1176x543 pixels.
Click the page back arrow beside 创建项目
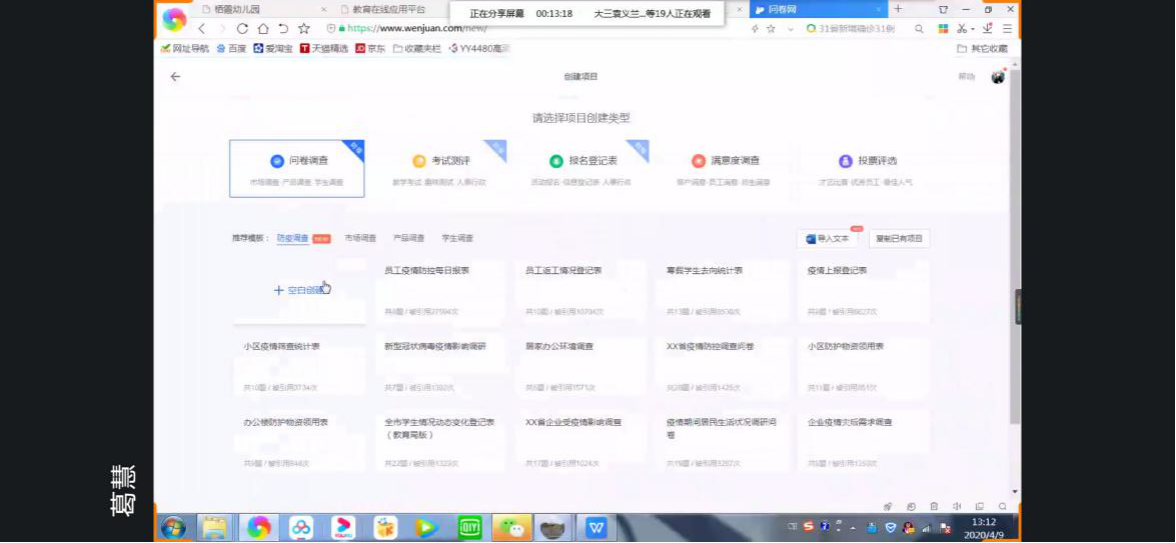[176, 76]
